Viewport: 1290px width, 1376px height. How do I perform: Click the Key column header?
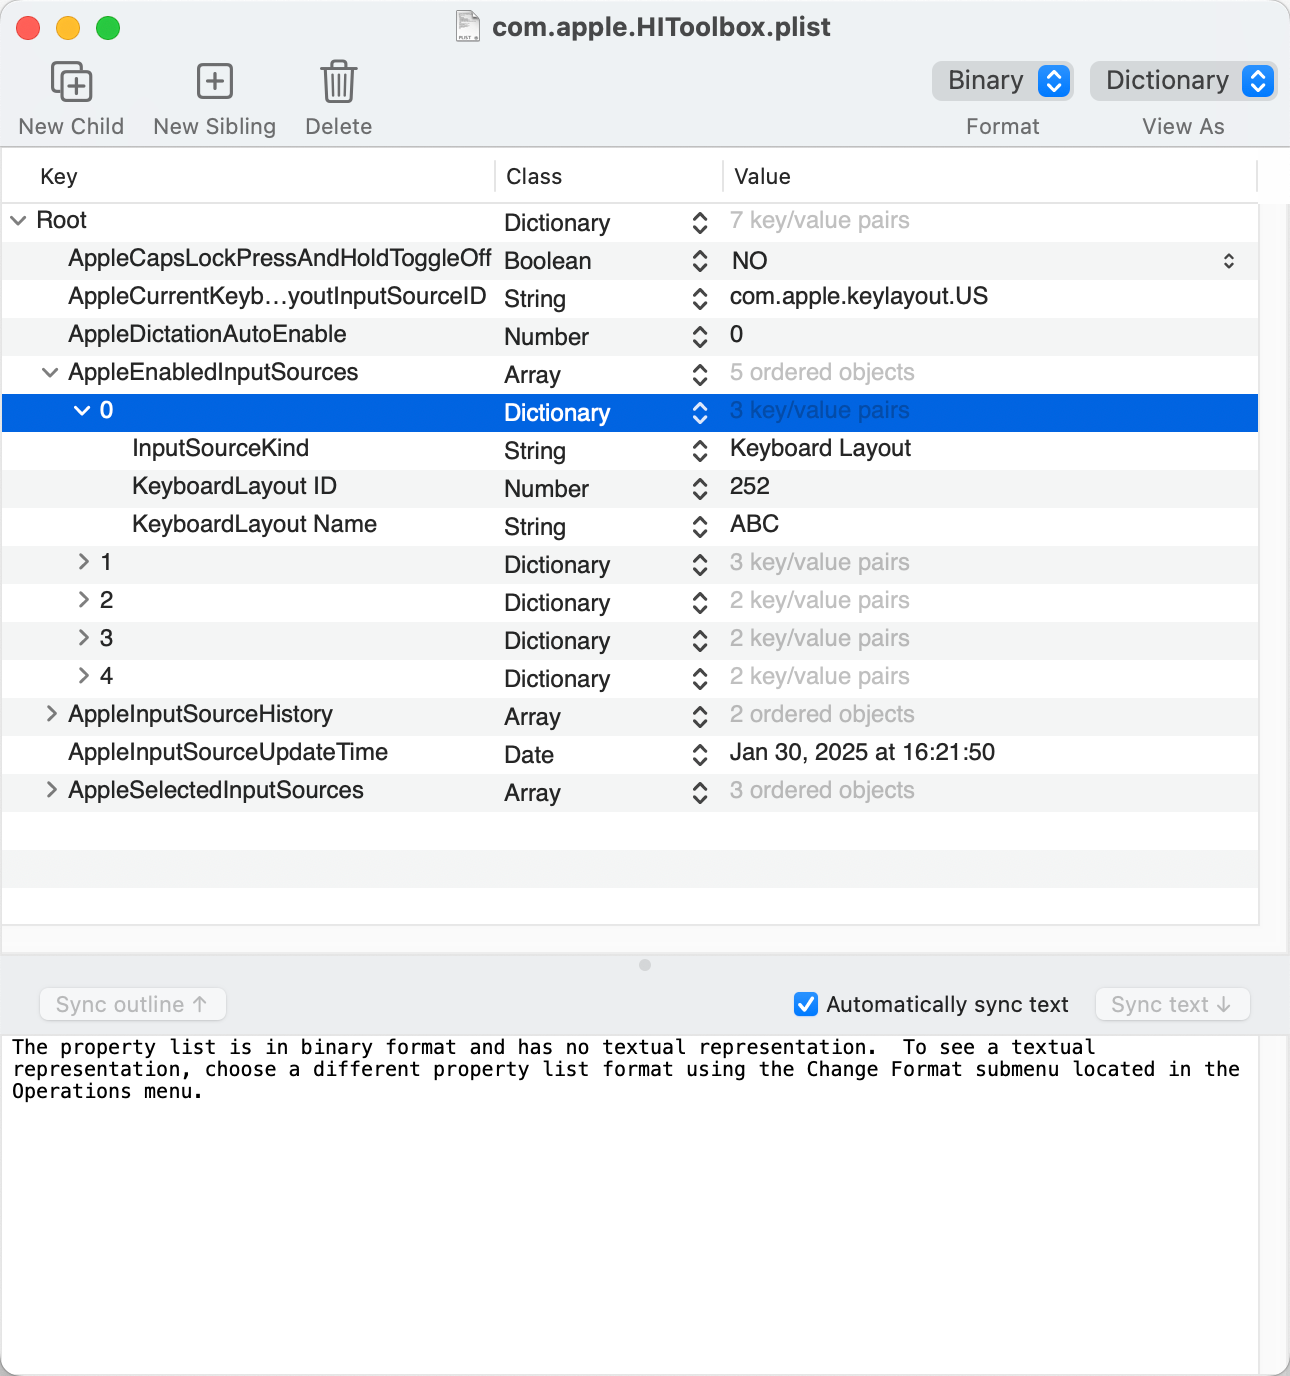pyautogui.click(x=59, y=177)
